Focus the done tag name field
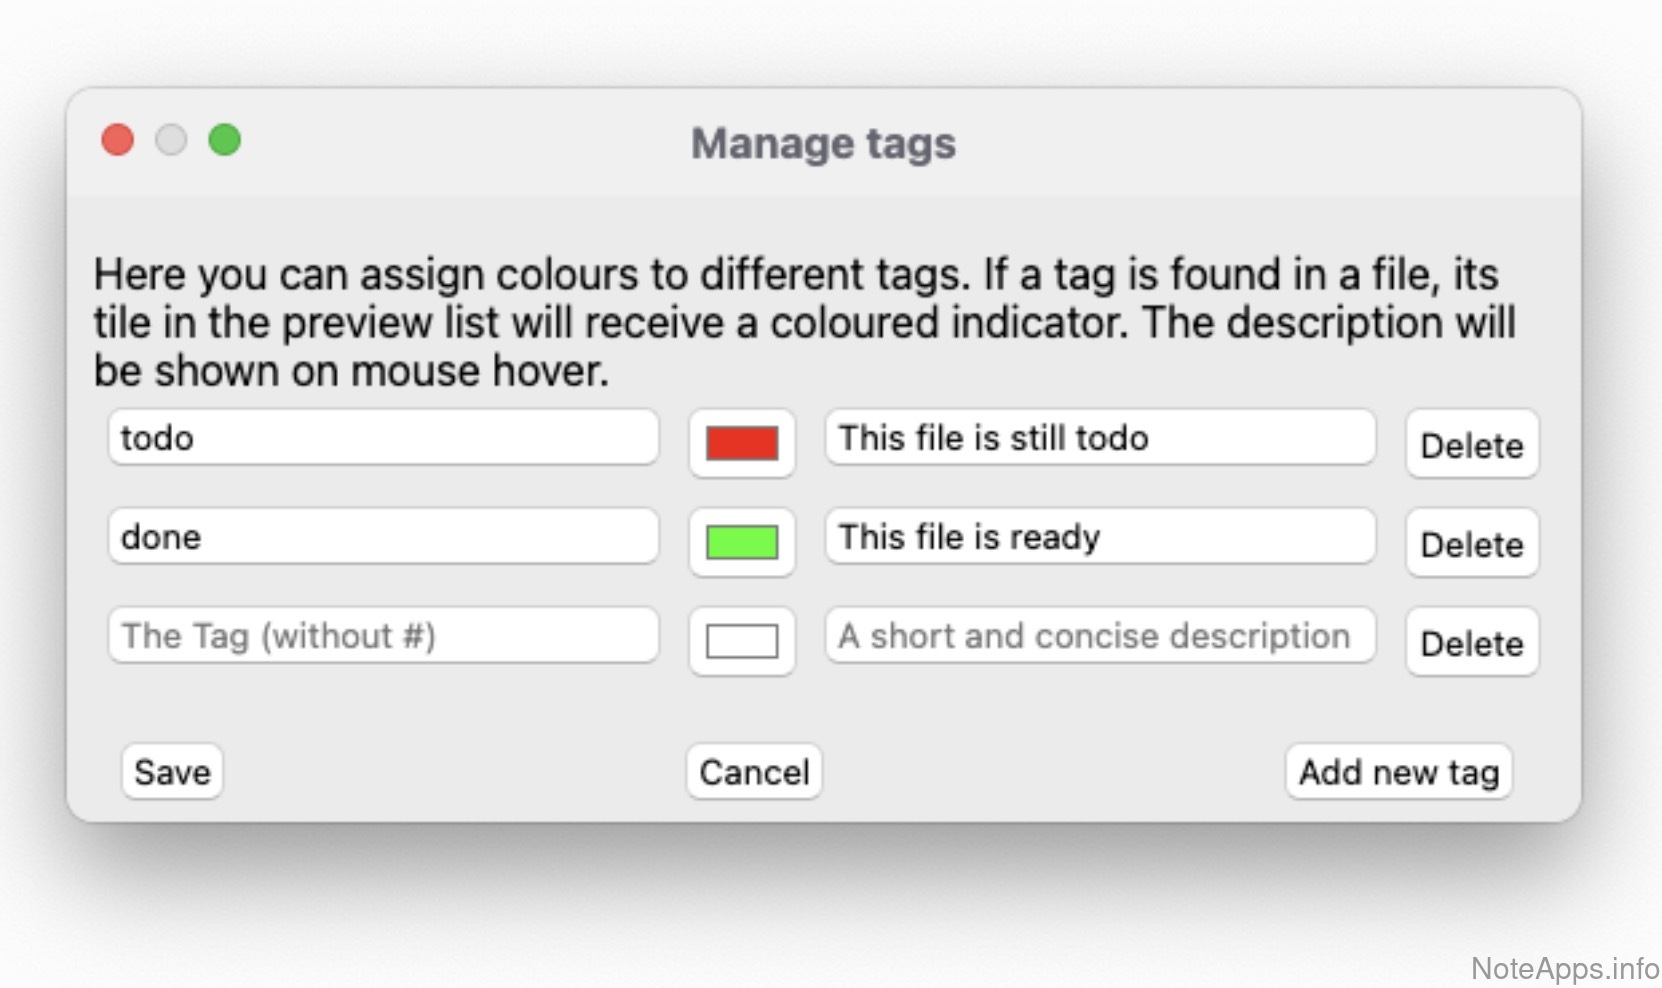Viewport: 1662px width, 988px height. tap(383, 536)
